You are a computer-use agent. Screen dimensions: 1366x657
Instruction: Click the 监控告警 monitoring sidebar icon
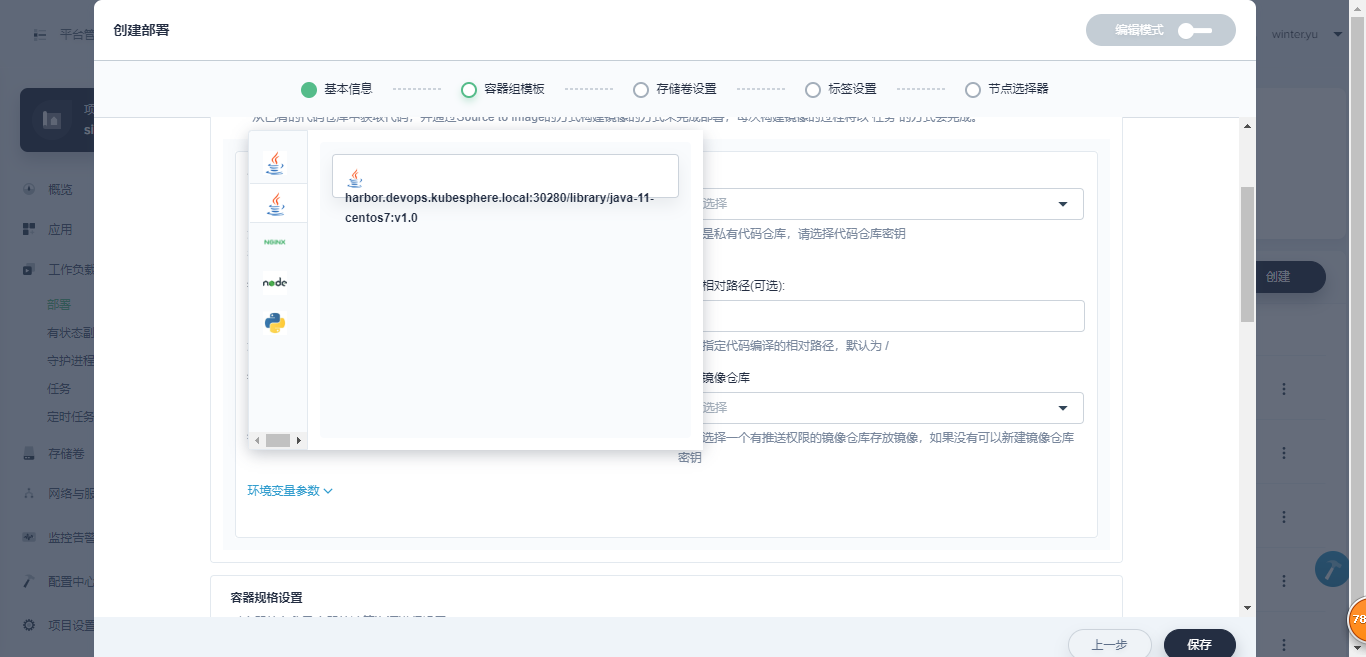[x=29, y=537]
